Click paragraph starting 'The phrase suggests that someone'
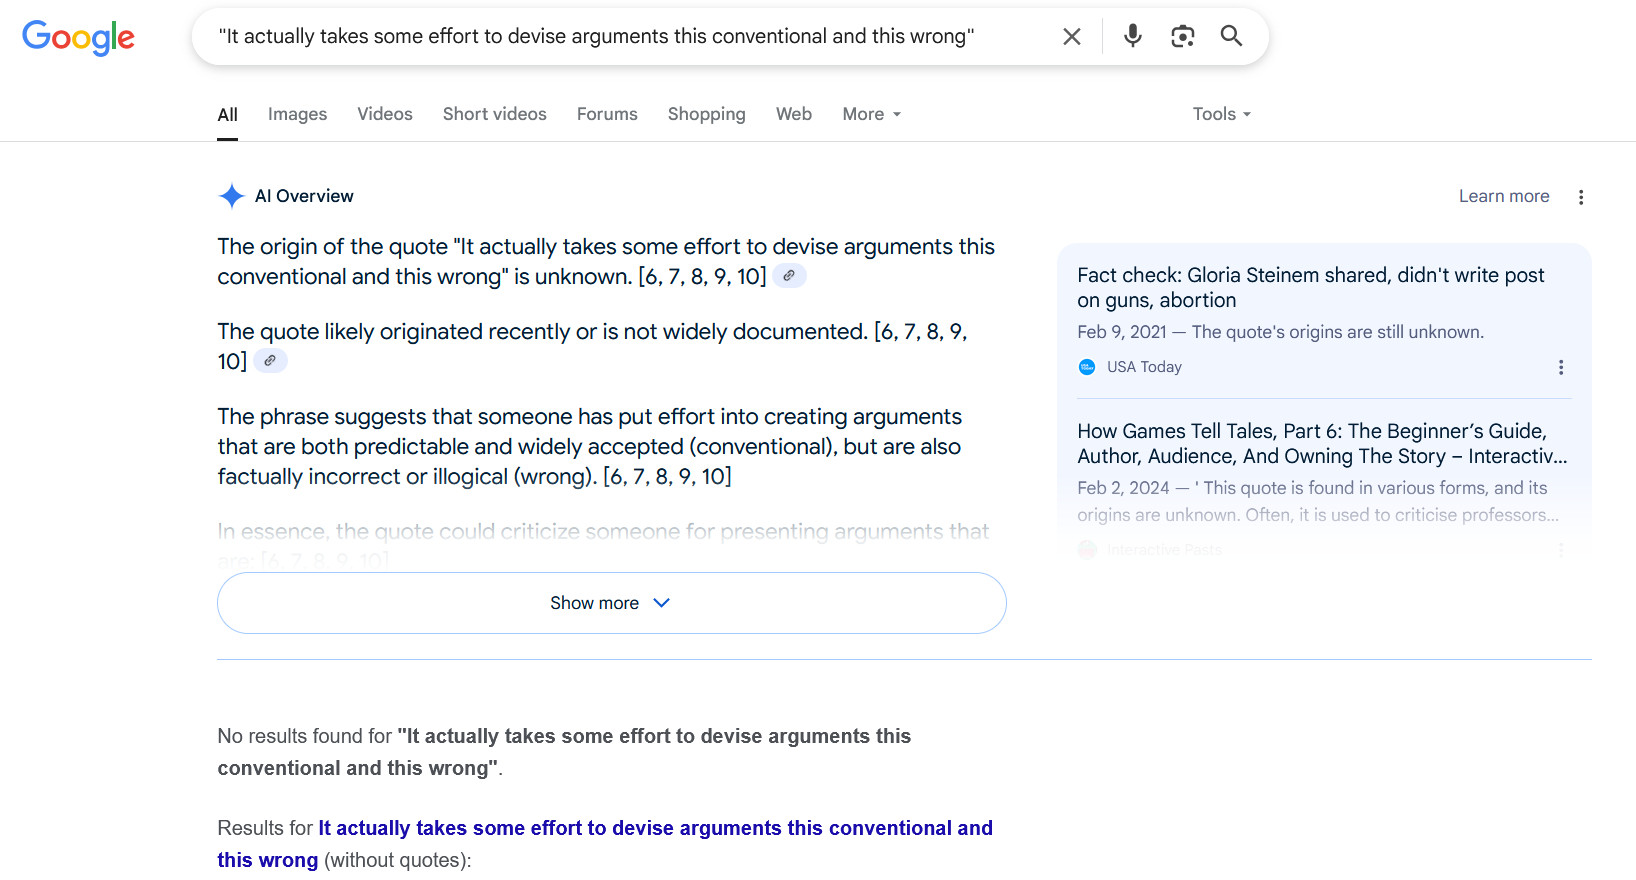 point(590,446)
